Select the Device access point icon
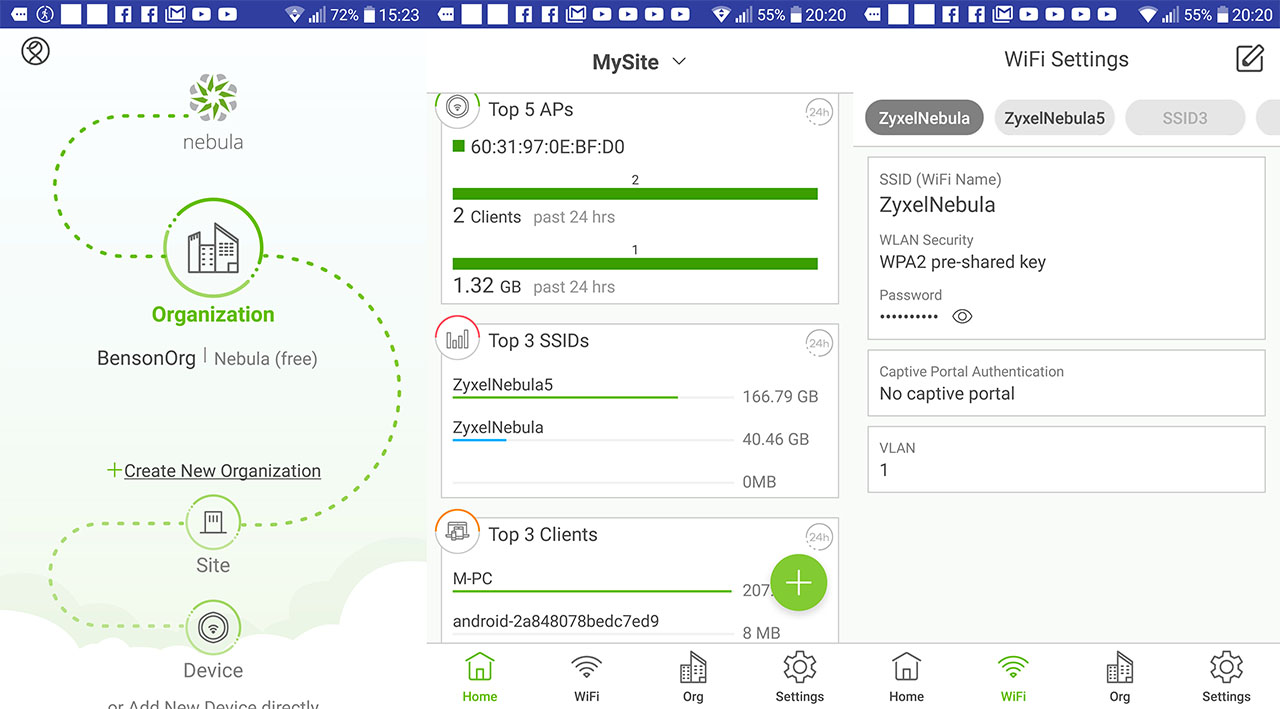The image size is (1280, 709). pos(213,627)
